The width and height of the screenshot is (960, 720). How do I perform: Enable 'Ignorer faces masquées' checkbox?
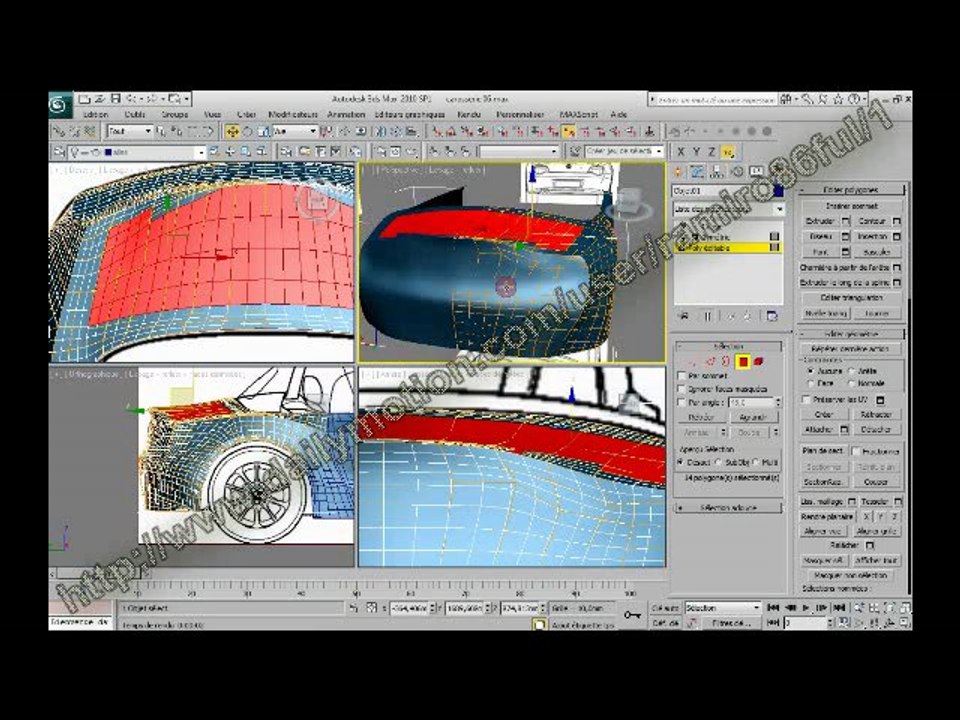(681, 389)
